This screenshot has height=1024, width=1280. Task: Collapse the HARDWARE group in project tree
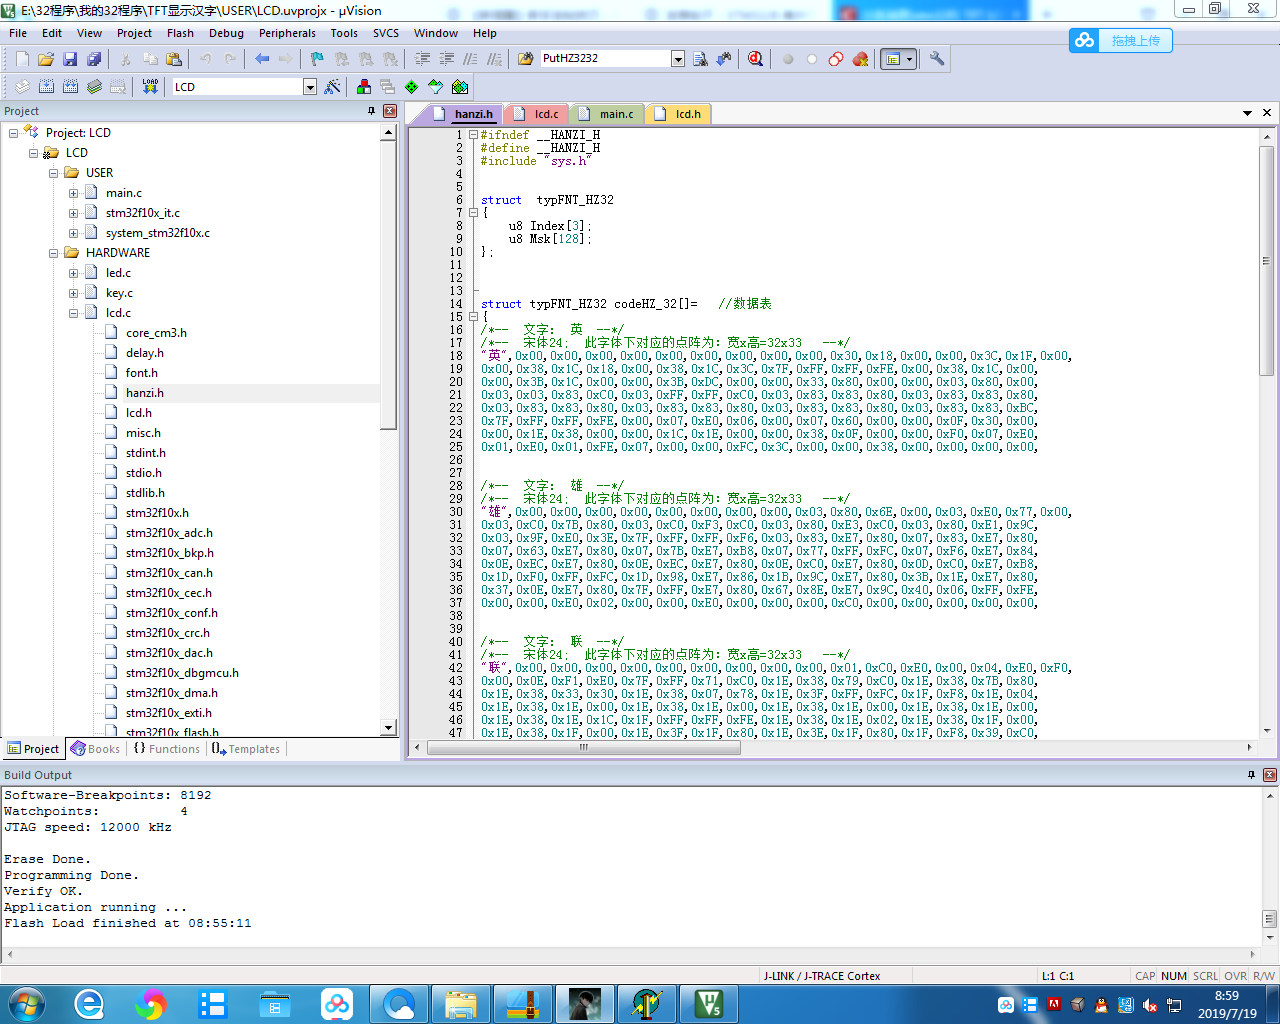[53, 253]
